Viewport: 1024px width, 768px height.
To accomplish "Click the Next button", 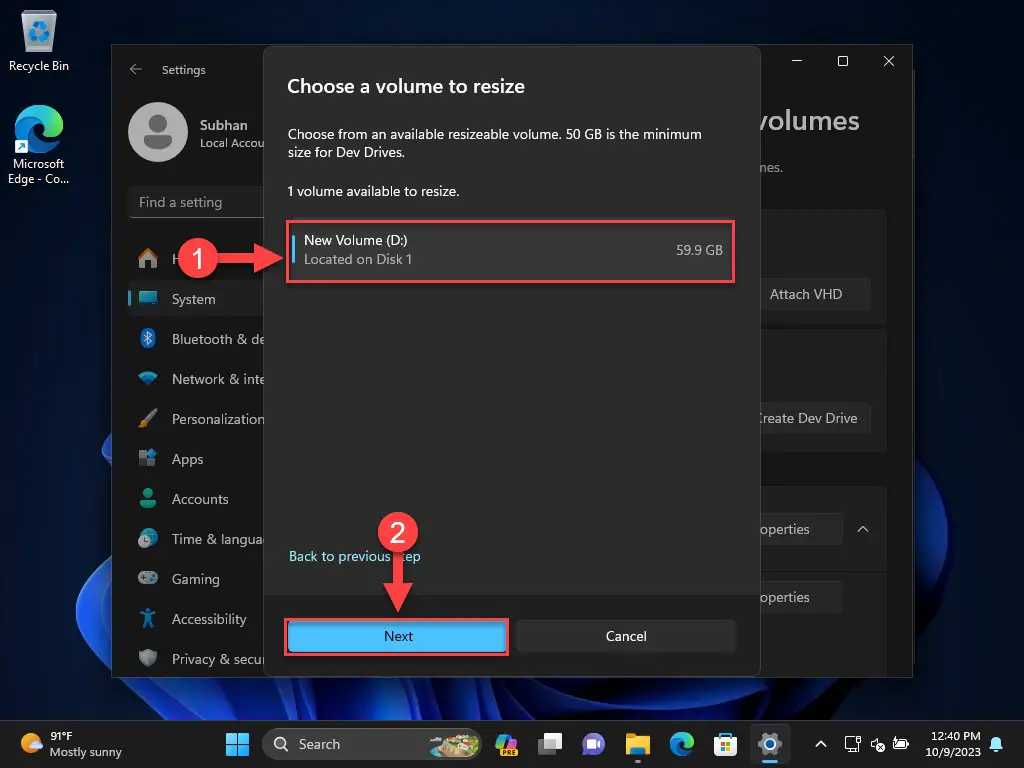I will click(397, 637).
